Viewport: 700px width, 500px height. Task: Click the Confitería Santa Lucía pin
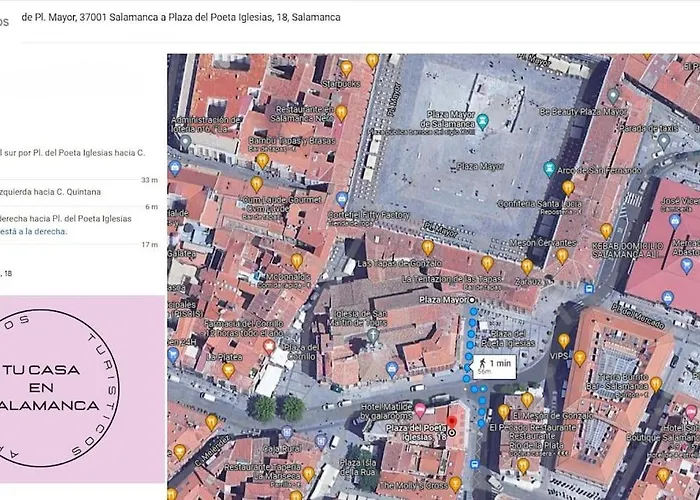pyautogui.click(x=568, y=187)
